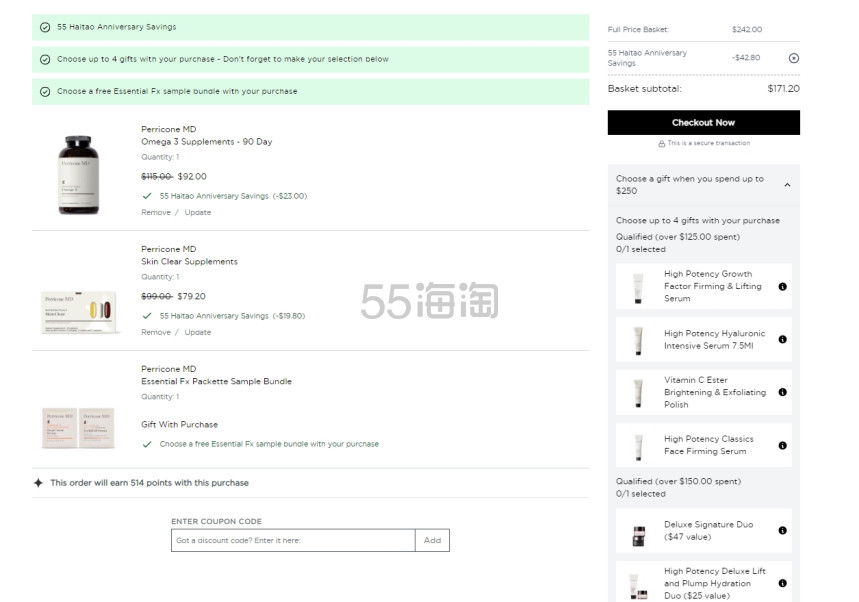Click the secure transaction lock icon
Viewport: 859px width, 602px height.
[661, 144]
